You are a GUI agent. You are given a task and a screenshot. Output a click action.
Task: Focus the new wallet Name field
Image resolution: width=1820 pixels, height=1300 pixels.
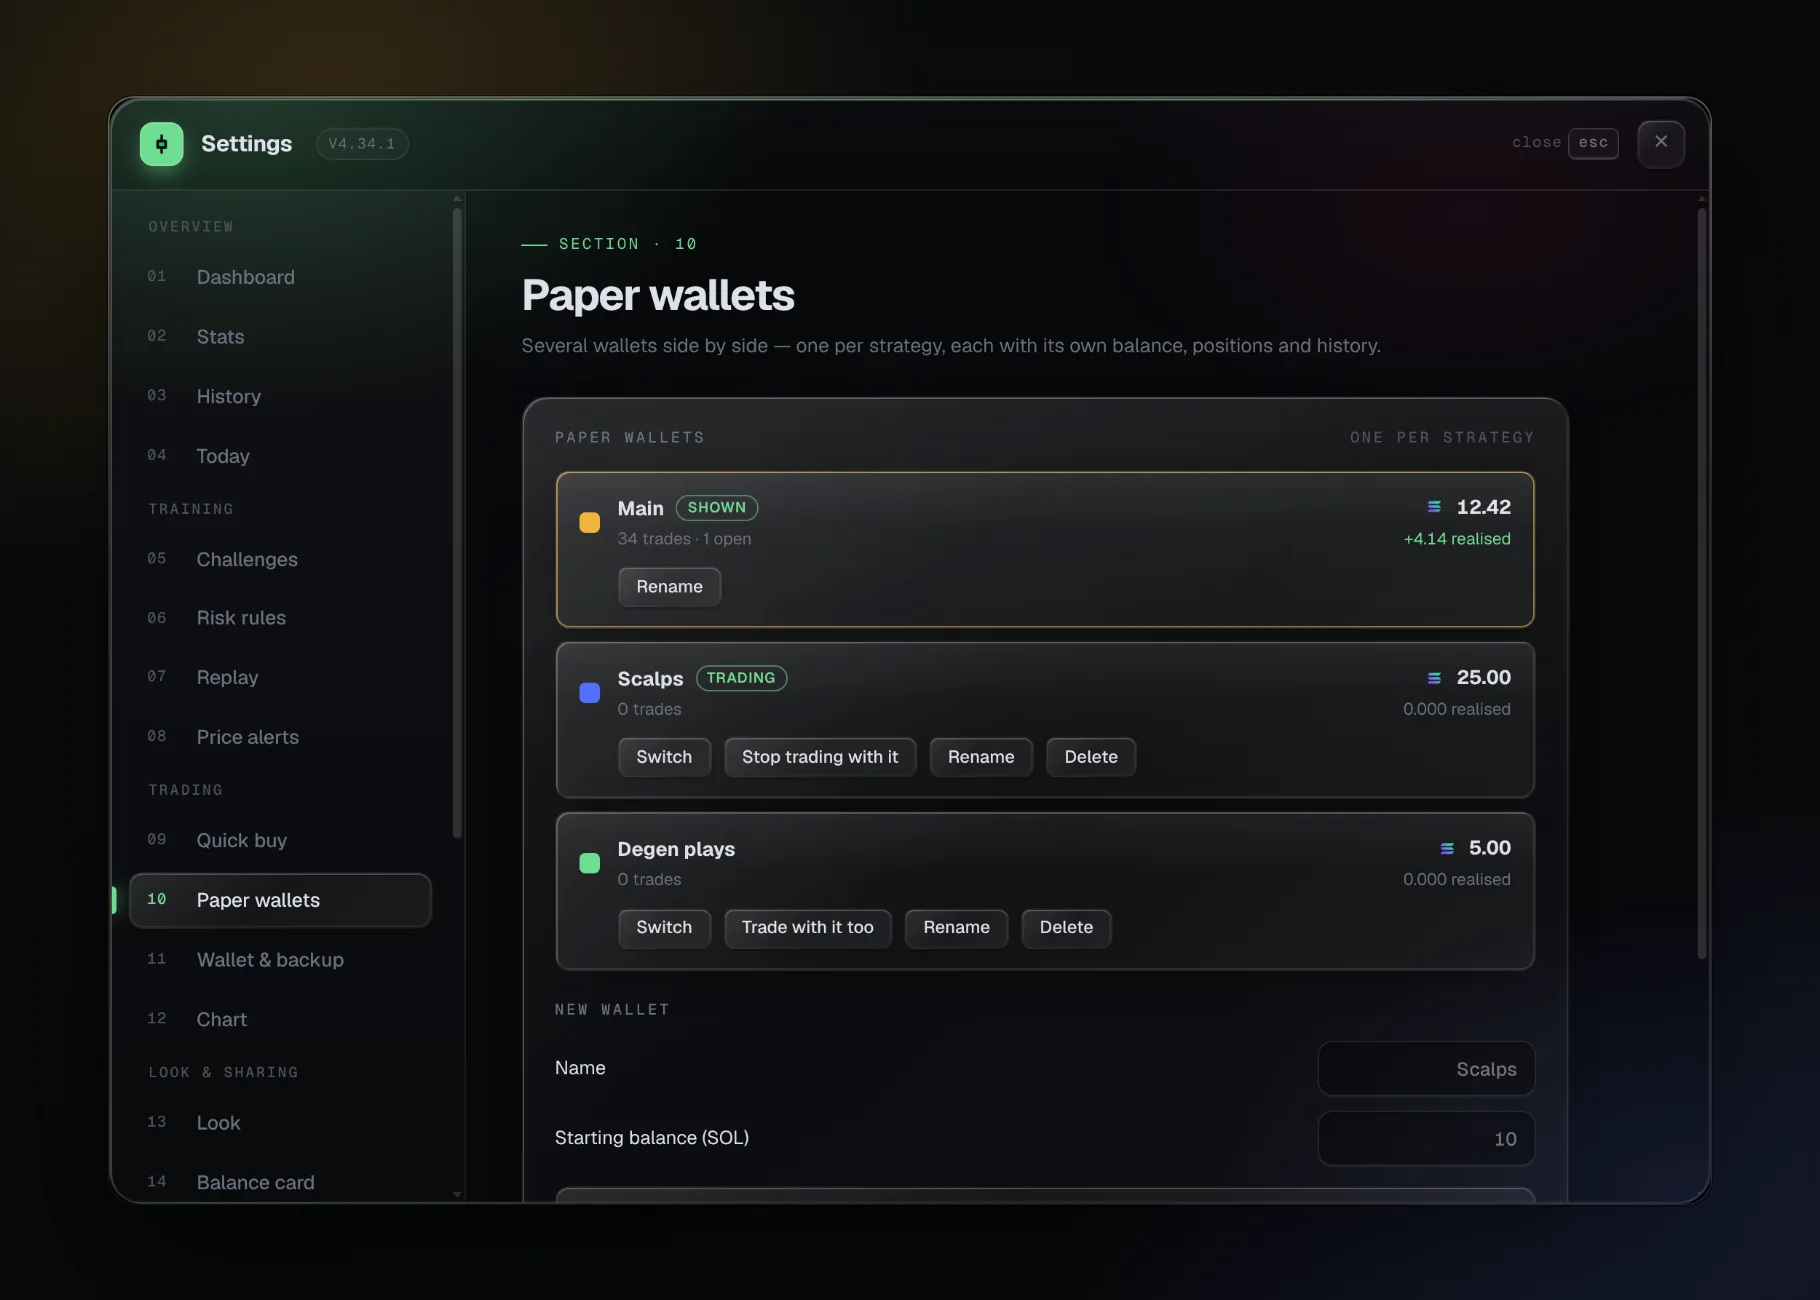[1426, 1069]
